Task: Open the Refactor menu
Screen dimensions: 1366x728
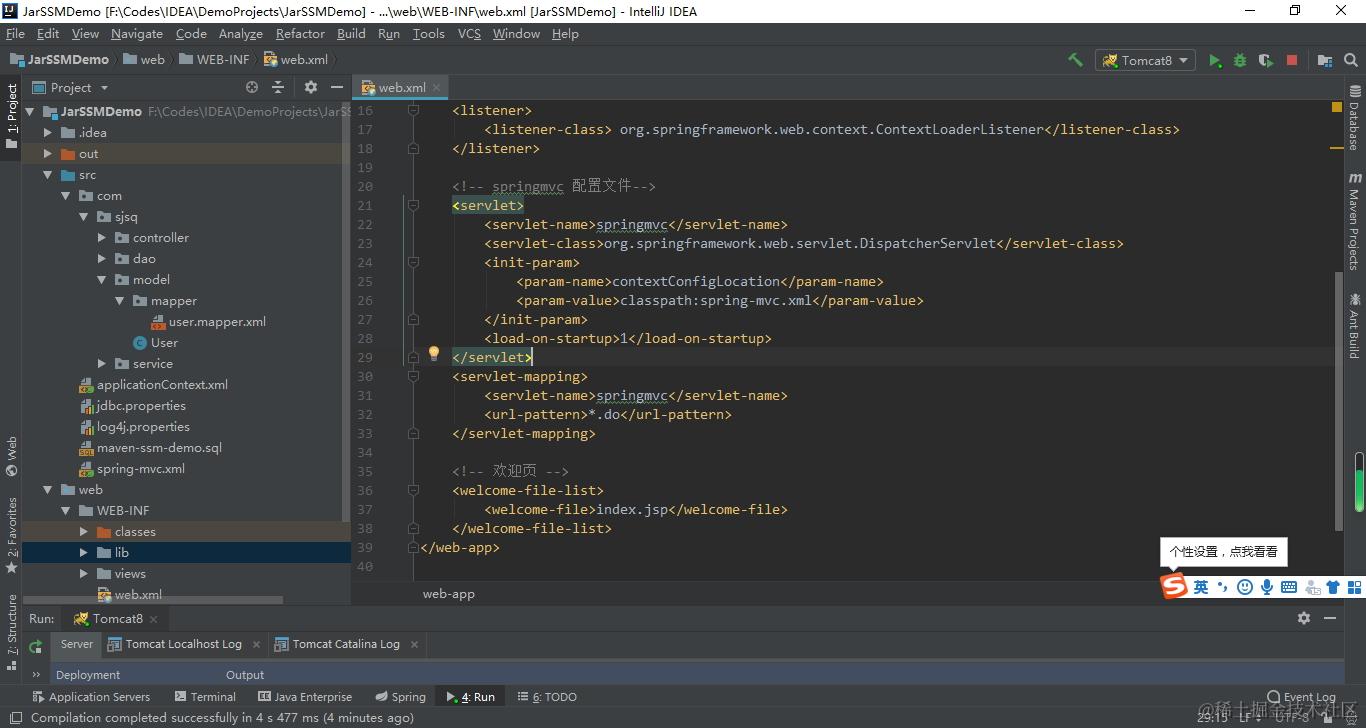Action: (300, 33)
